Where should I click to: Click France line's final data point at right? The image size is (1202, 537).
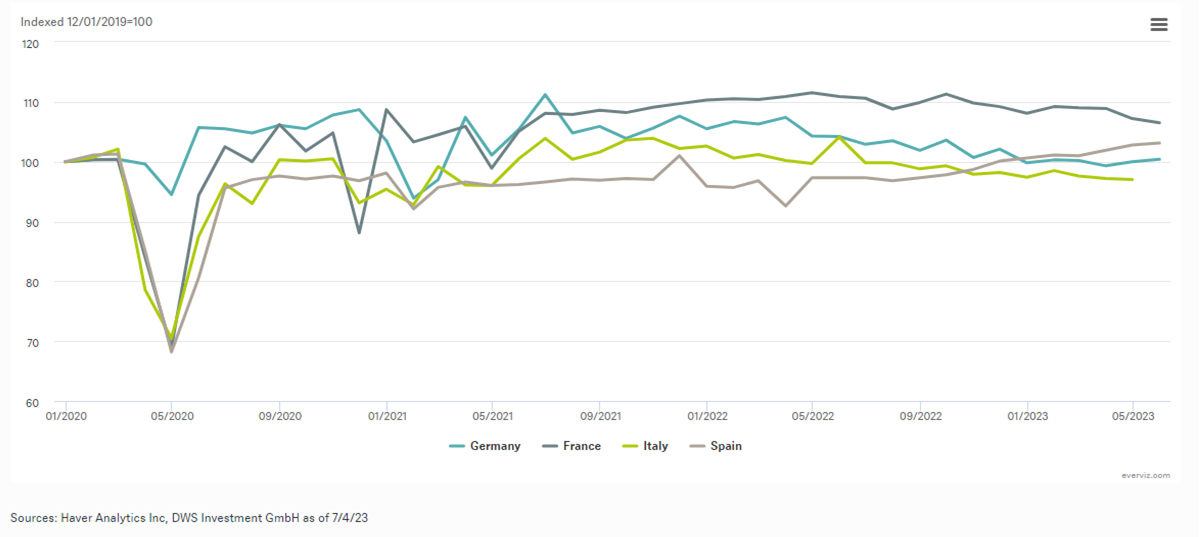coord(1159,123)
